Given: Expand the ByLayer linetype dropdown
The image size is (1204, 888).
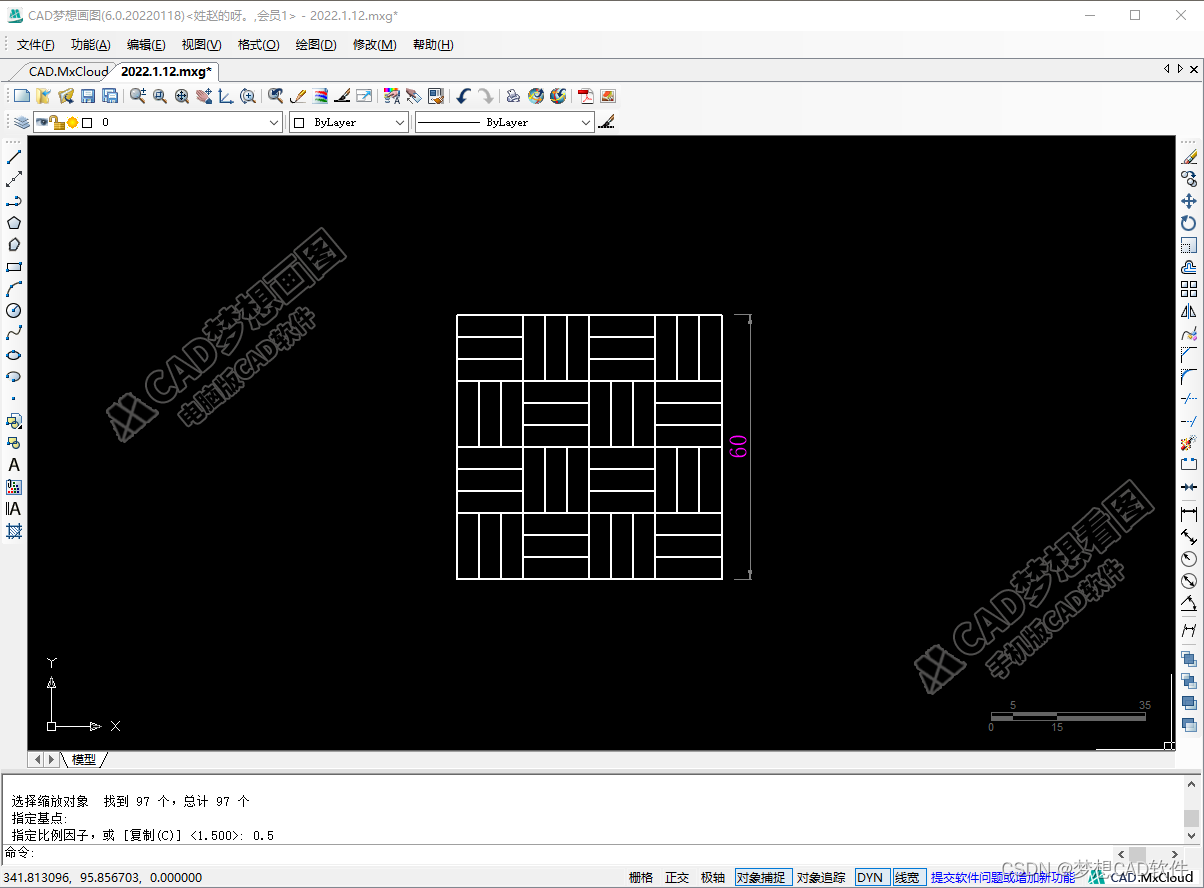Looking at the screenshot, I should point(586,122).
